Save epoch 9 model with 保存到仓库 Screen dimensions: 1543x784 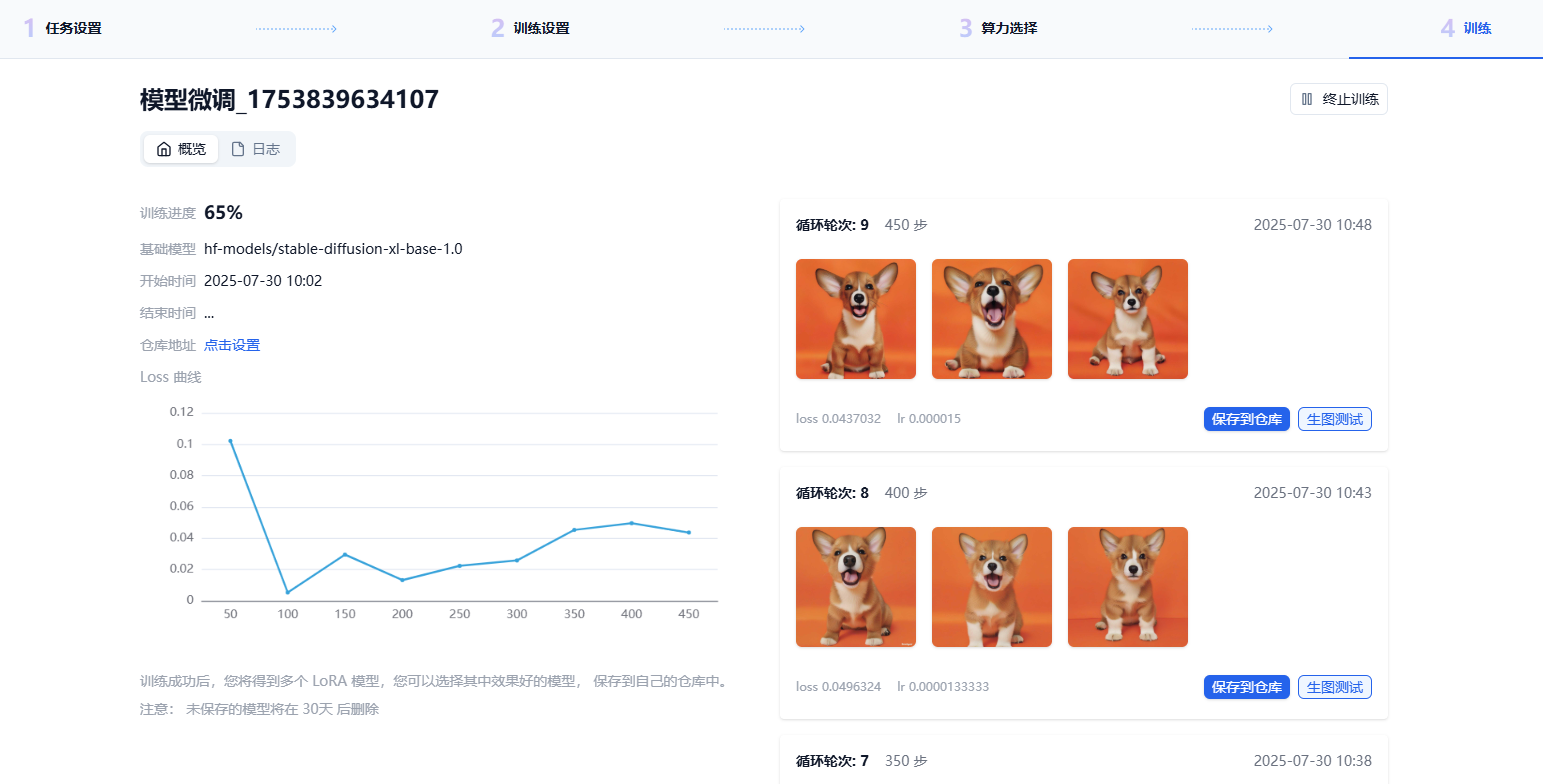coord(1247,419)
